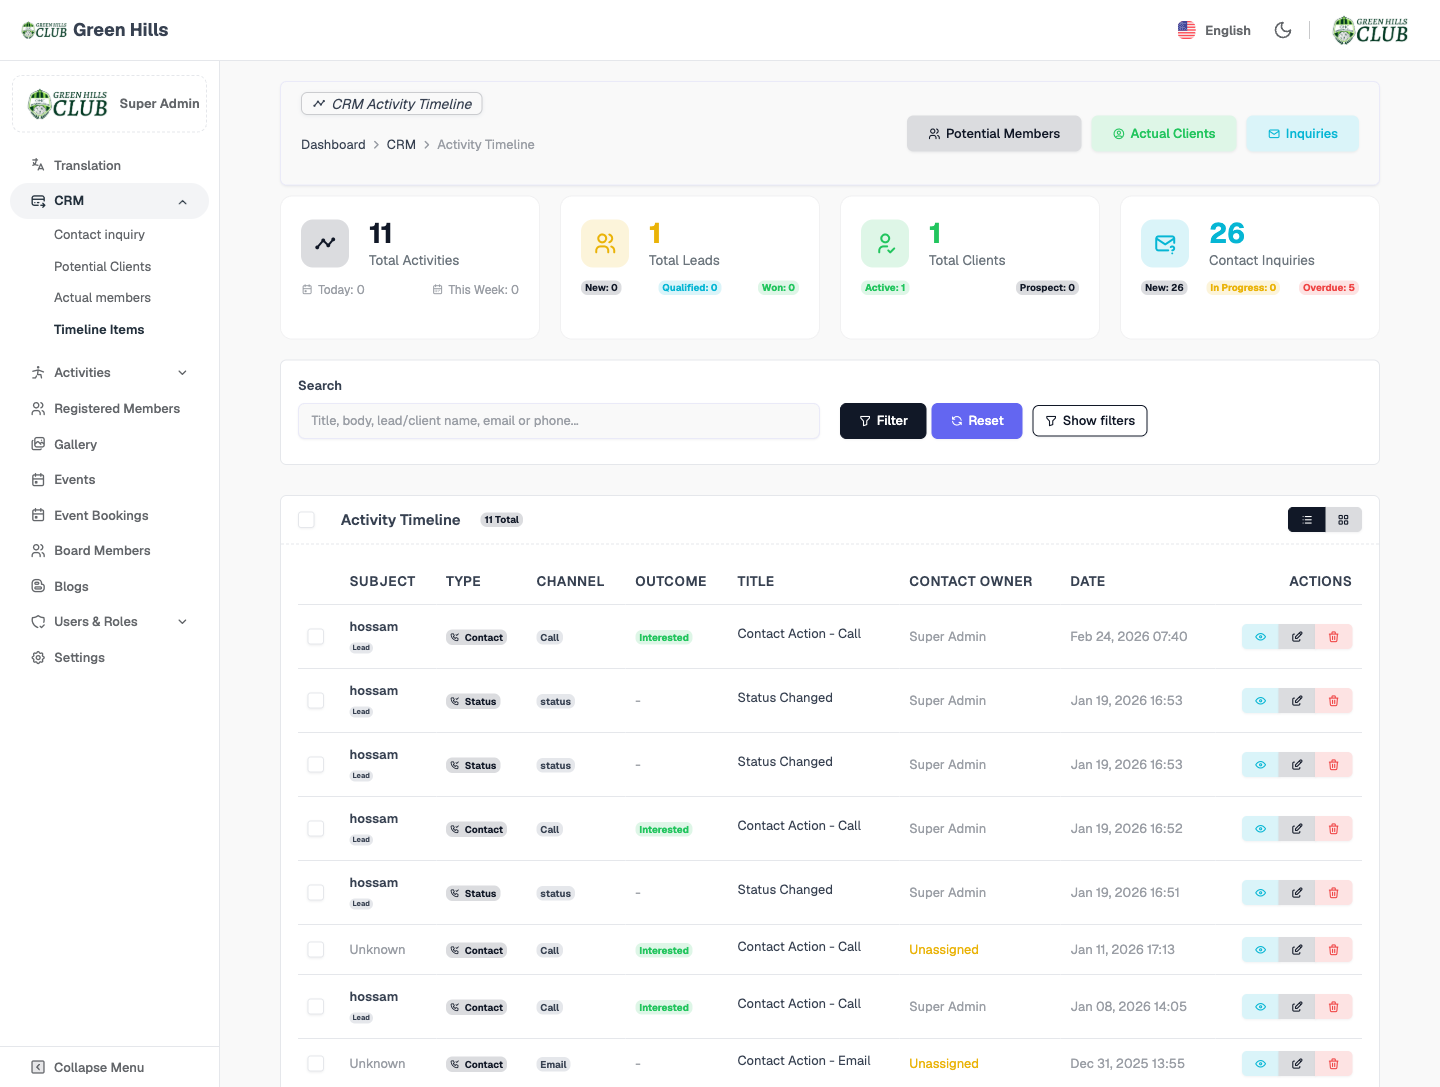Screen dimensions: 1440x1087
Task: Click the Reset button
Action: click(977, 421)
